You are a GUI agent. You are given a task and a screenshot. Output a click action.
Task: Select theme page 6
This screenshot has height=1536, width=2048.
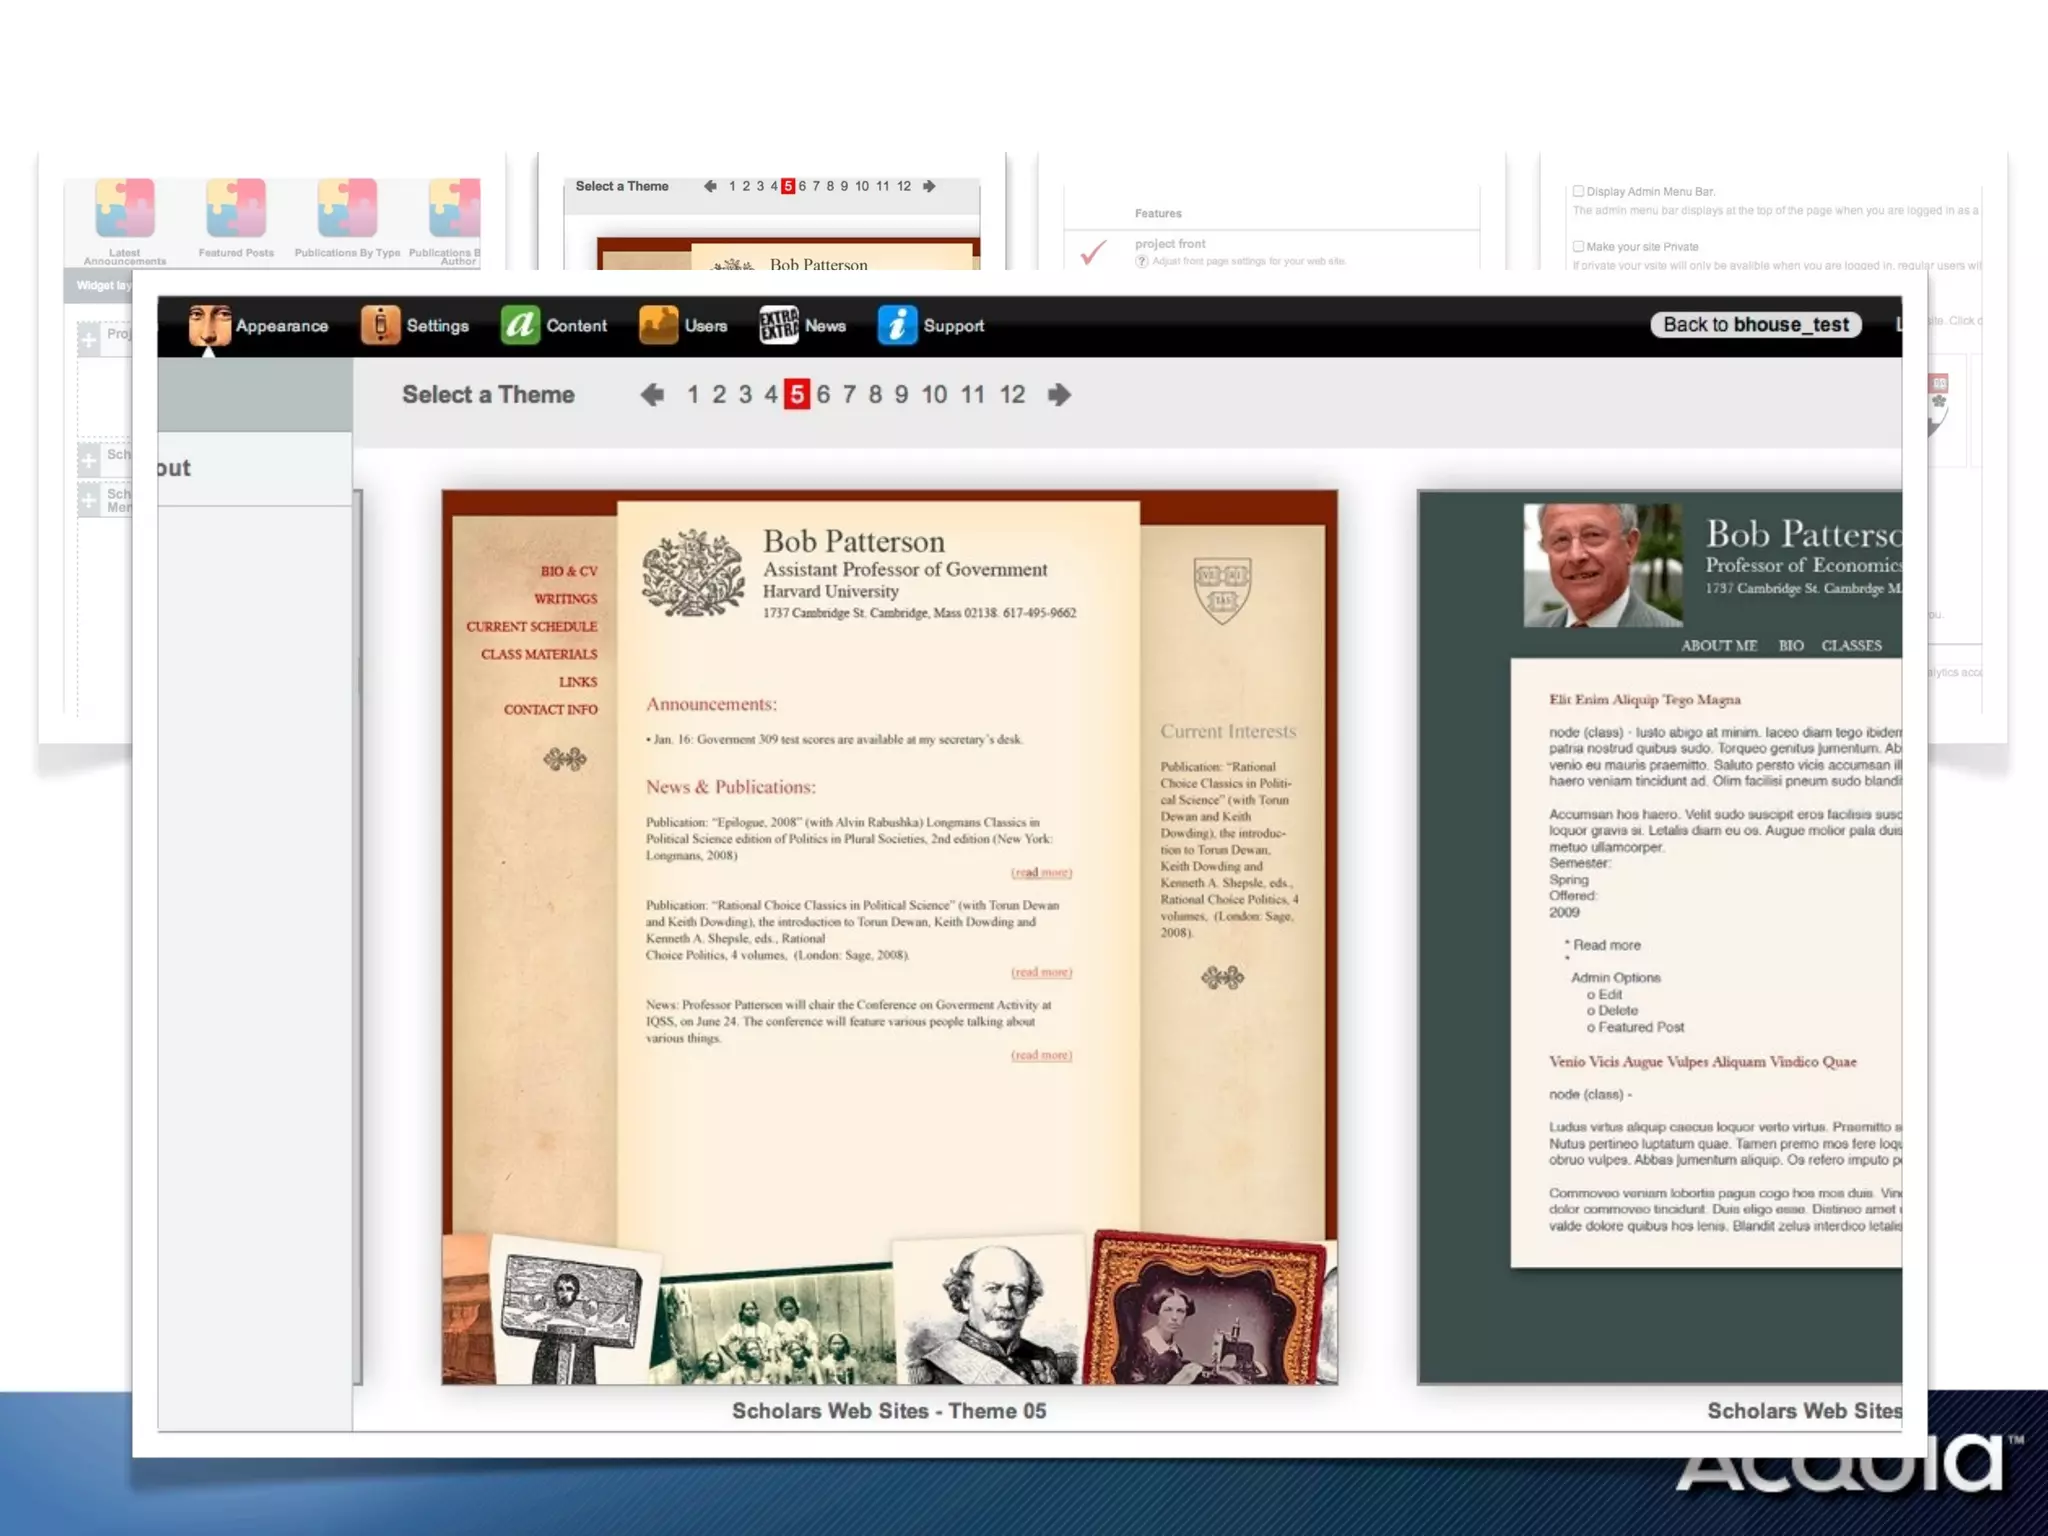(x=823, y=395)
